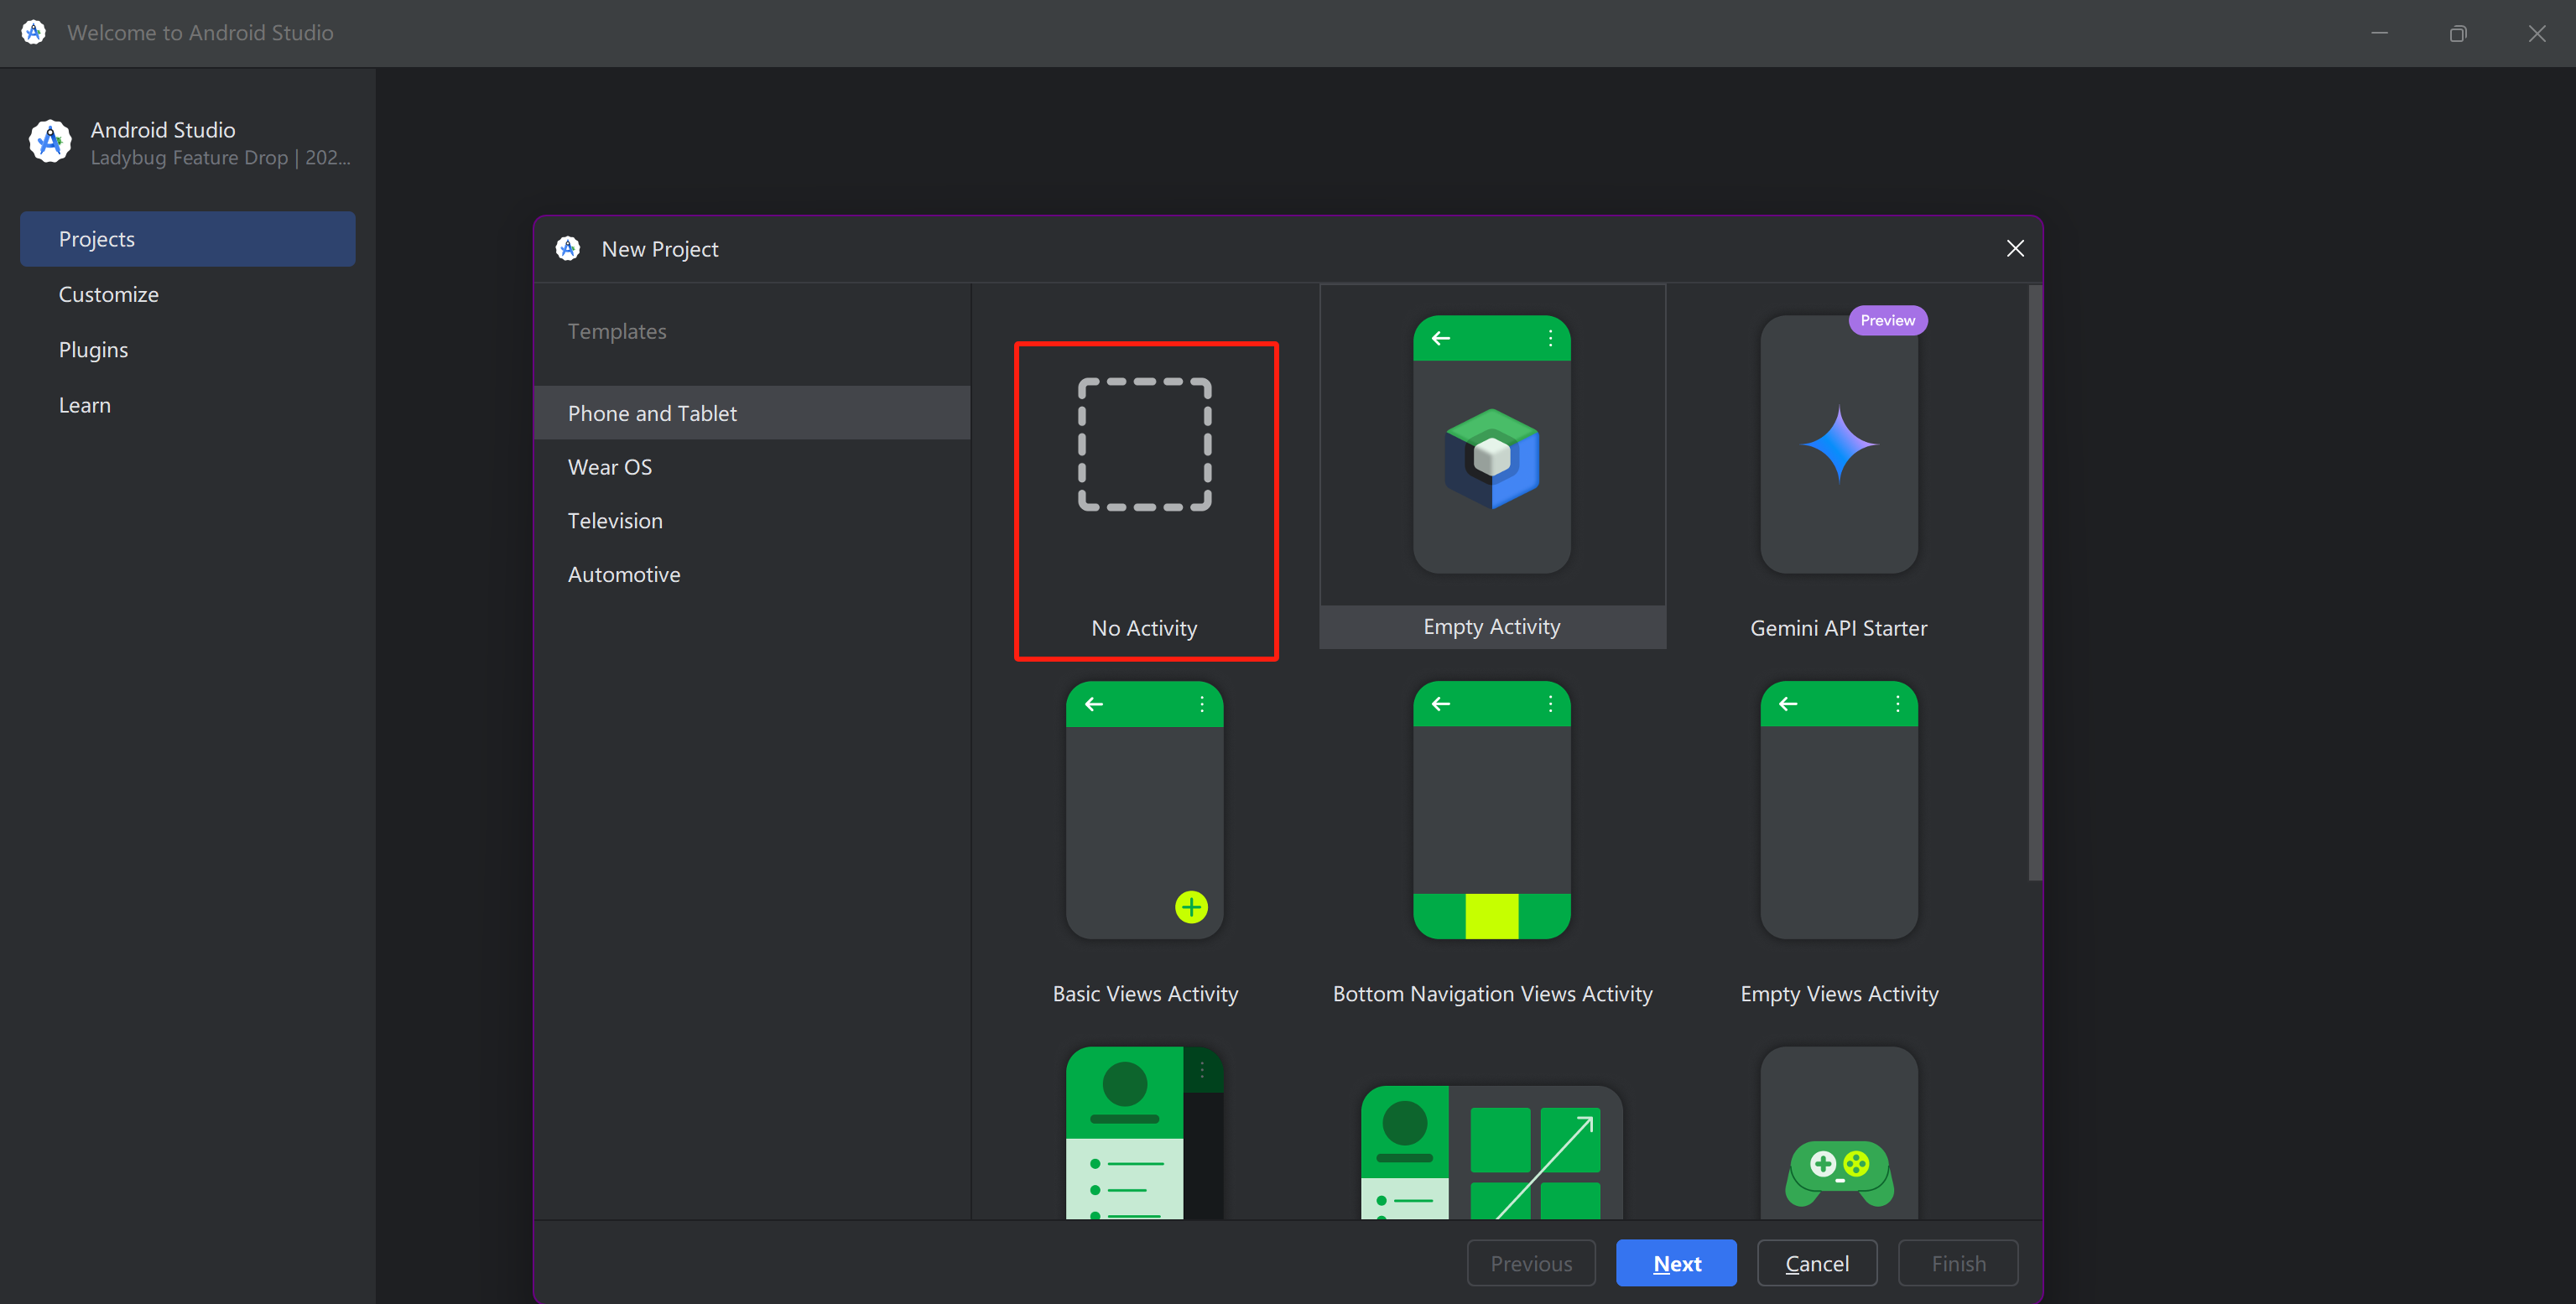Screen dimensions: 2576x1304
Task: Close the New Project dialog
Action: click(x=2015, y=249)
